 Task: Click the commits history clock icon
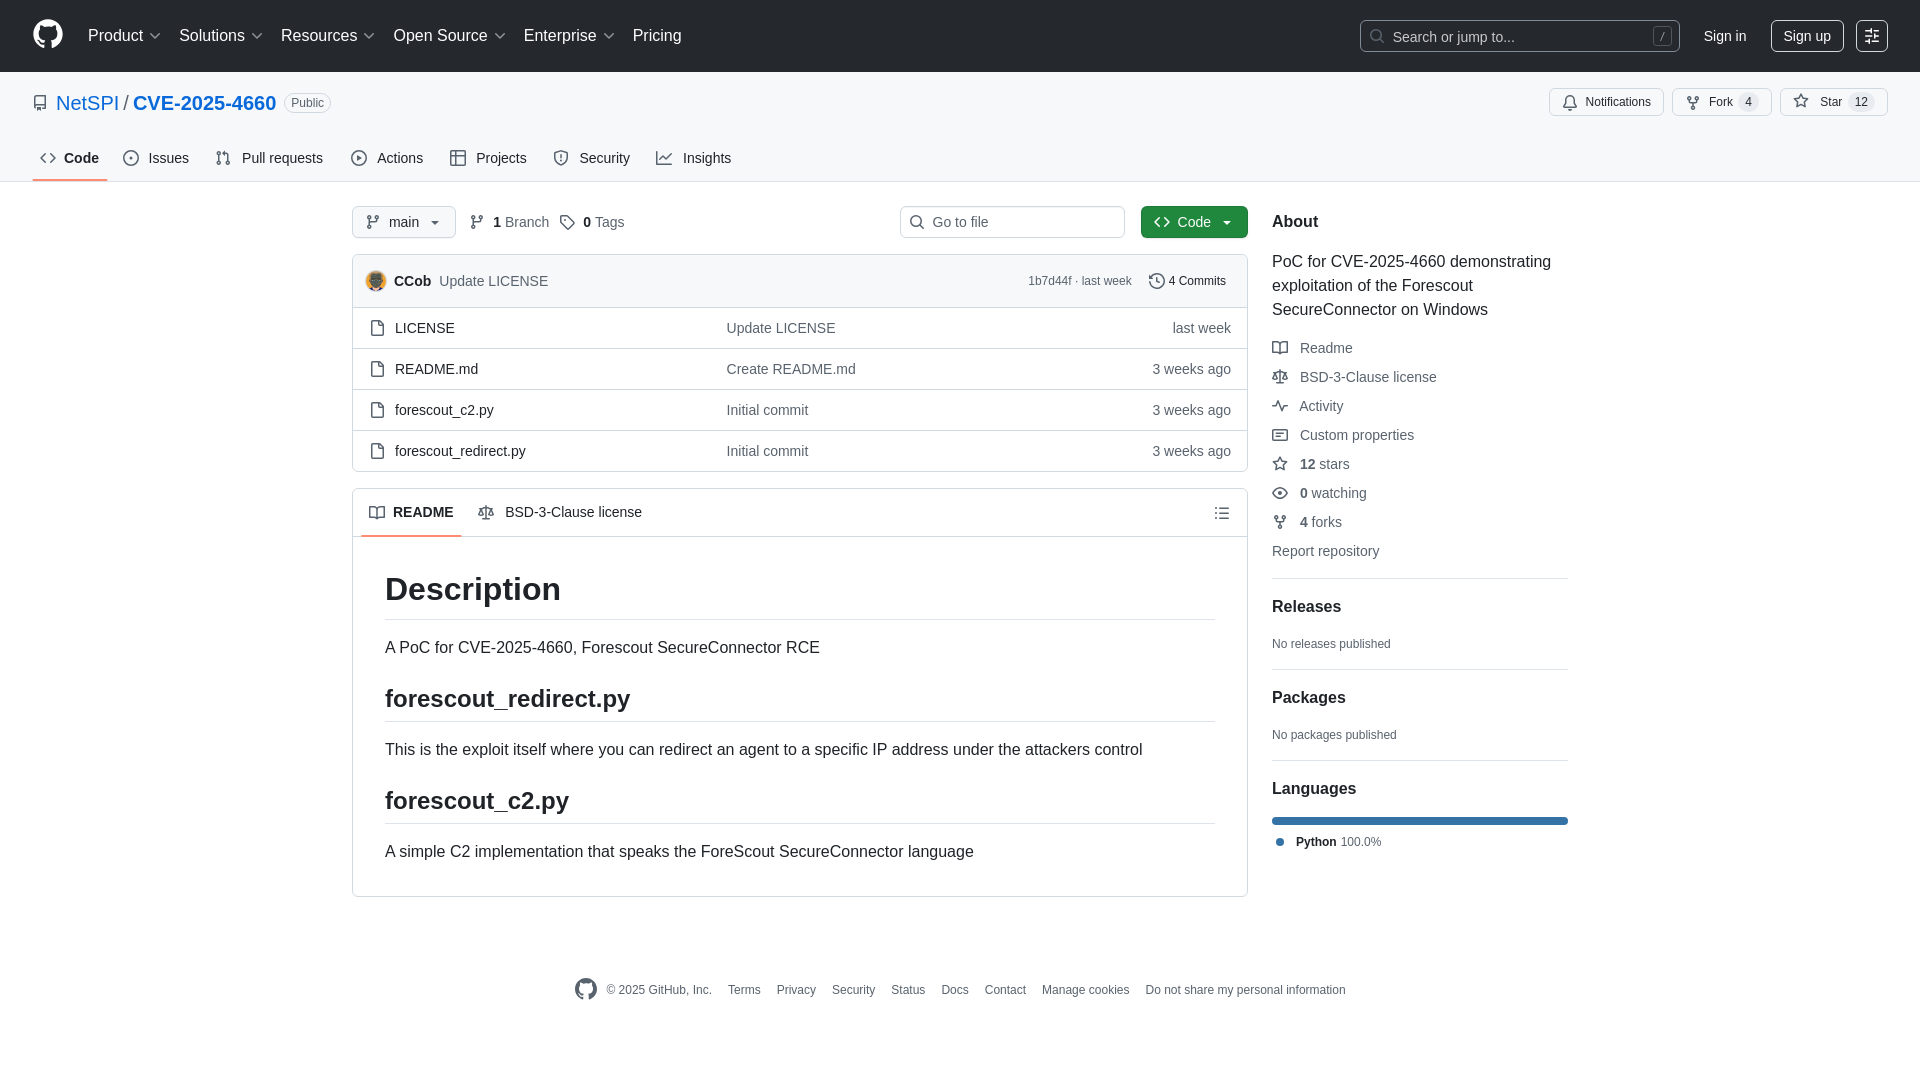[x=1157, y=281]
